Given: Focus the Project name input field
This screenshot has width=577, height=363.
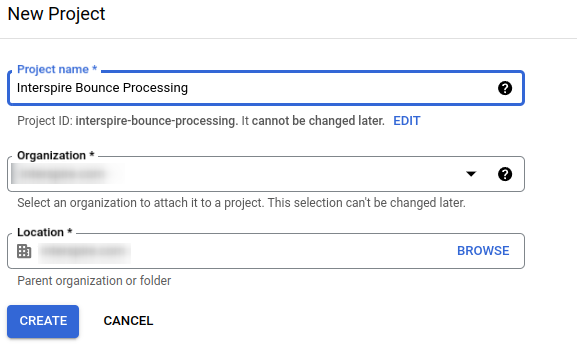Looking at the screenshot, I should coord(266,88).
